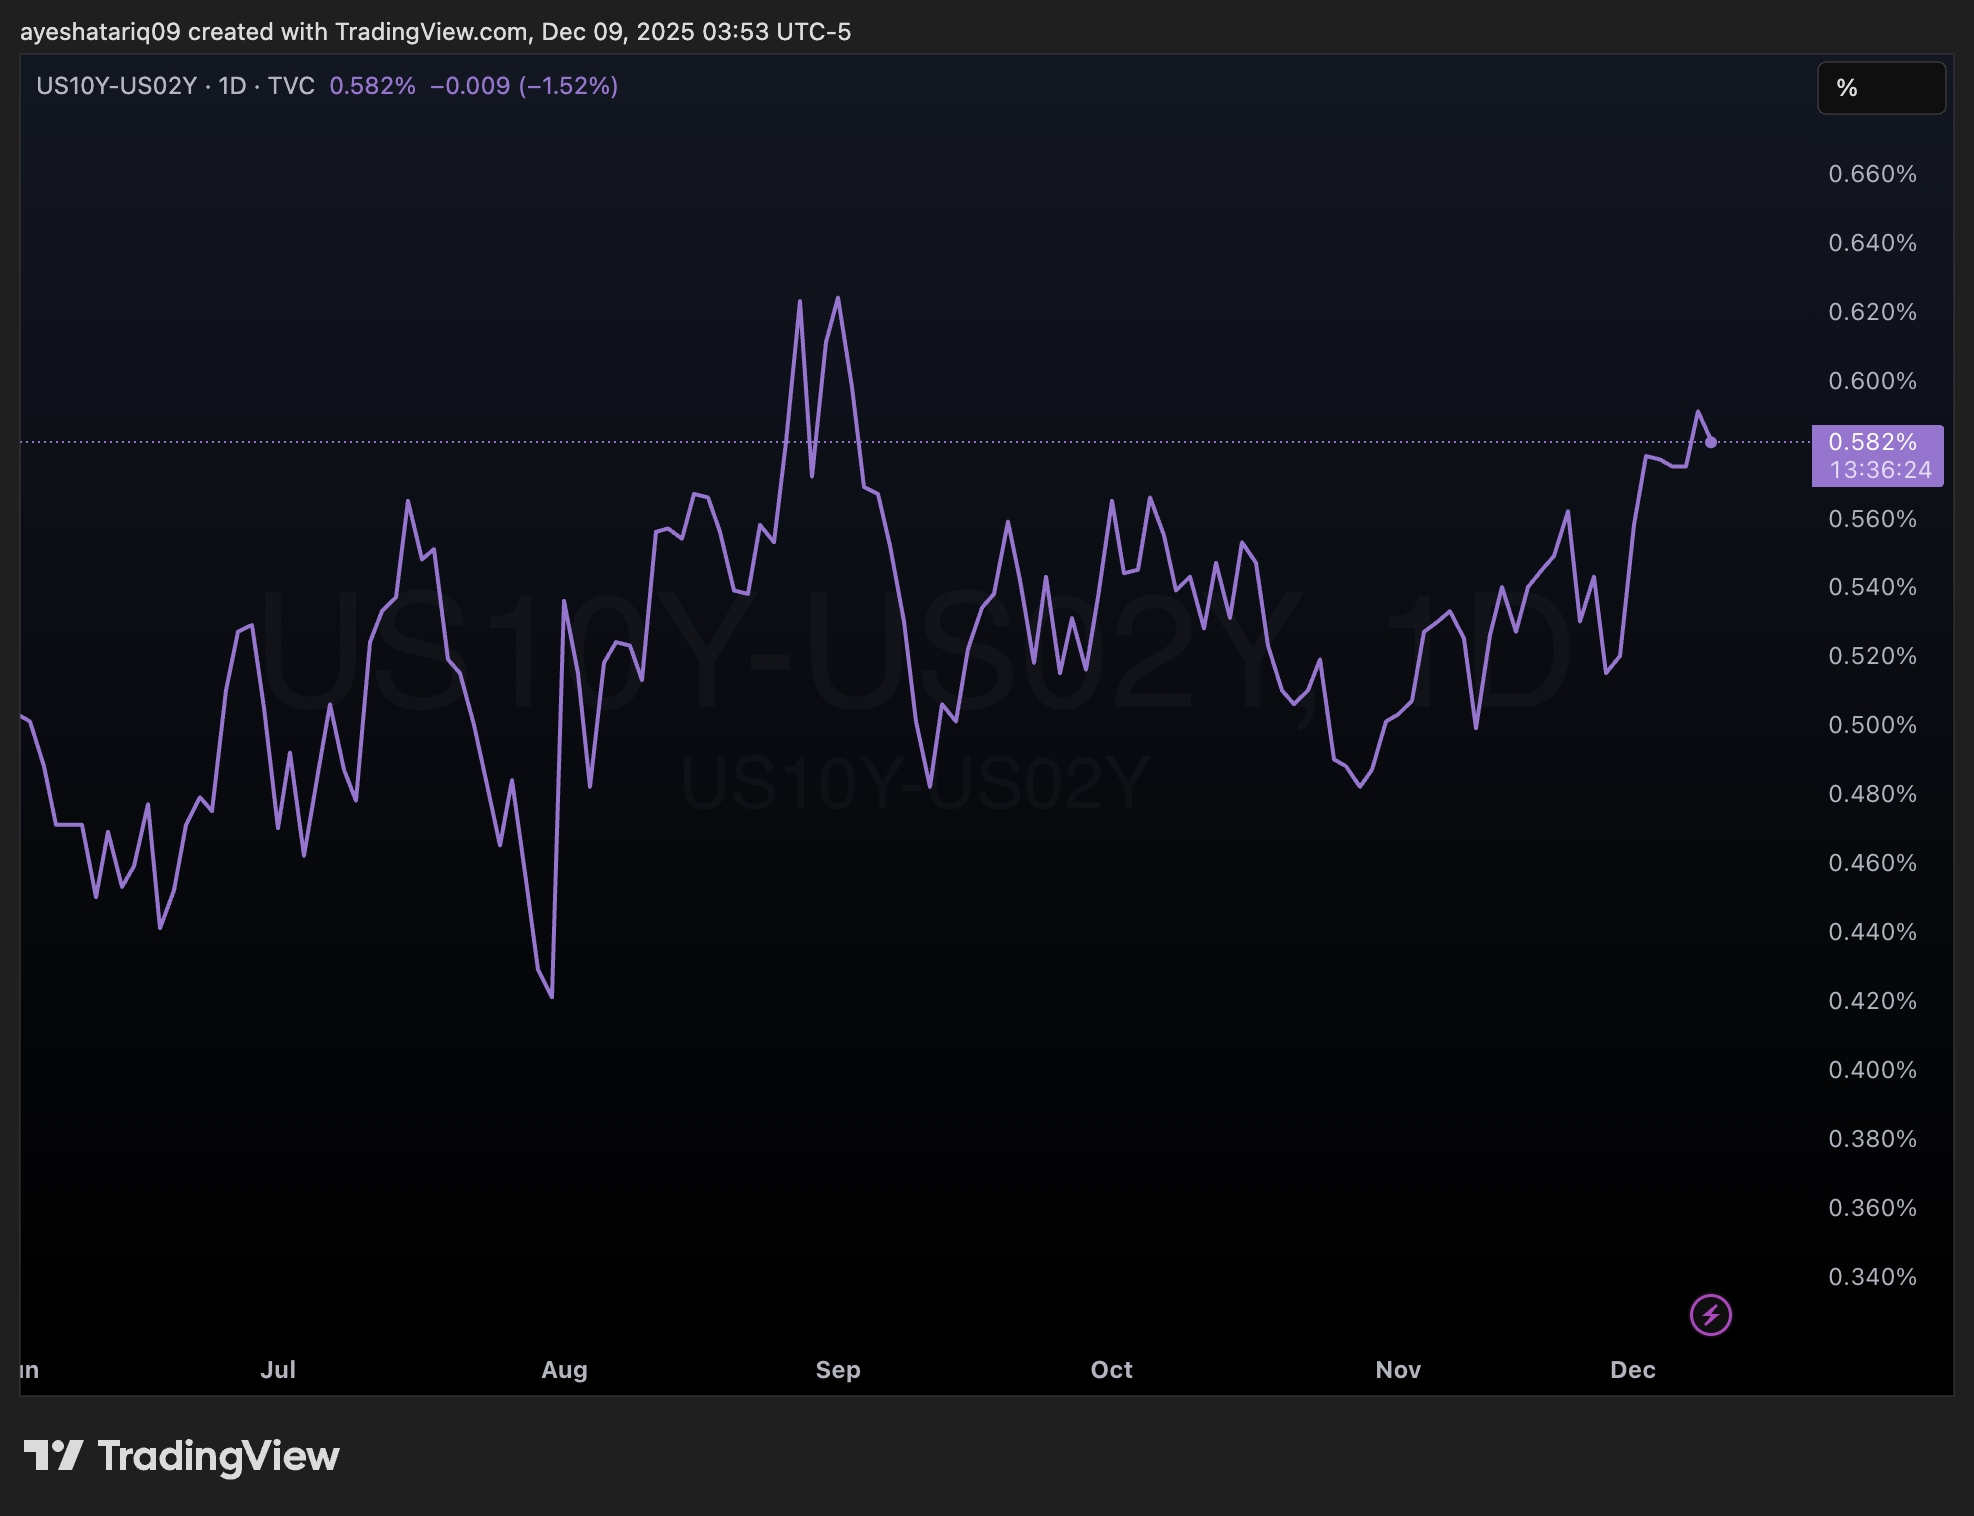Click the Sep label on time axis
Viewport: 1974px width, 1516px height.
coord(838,1370)
